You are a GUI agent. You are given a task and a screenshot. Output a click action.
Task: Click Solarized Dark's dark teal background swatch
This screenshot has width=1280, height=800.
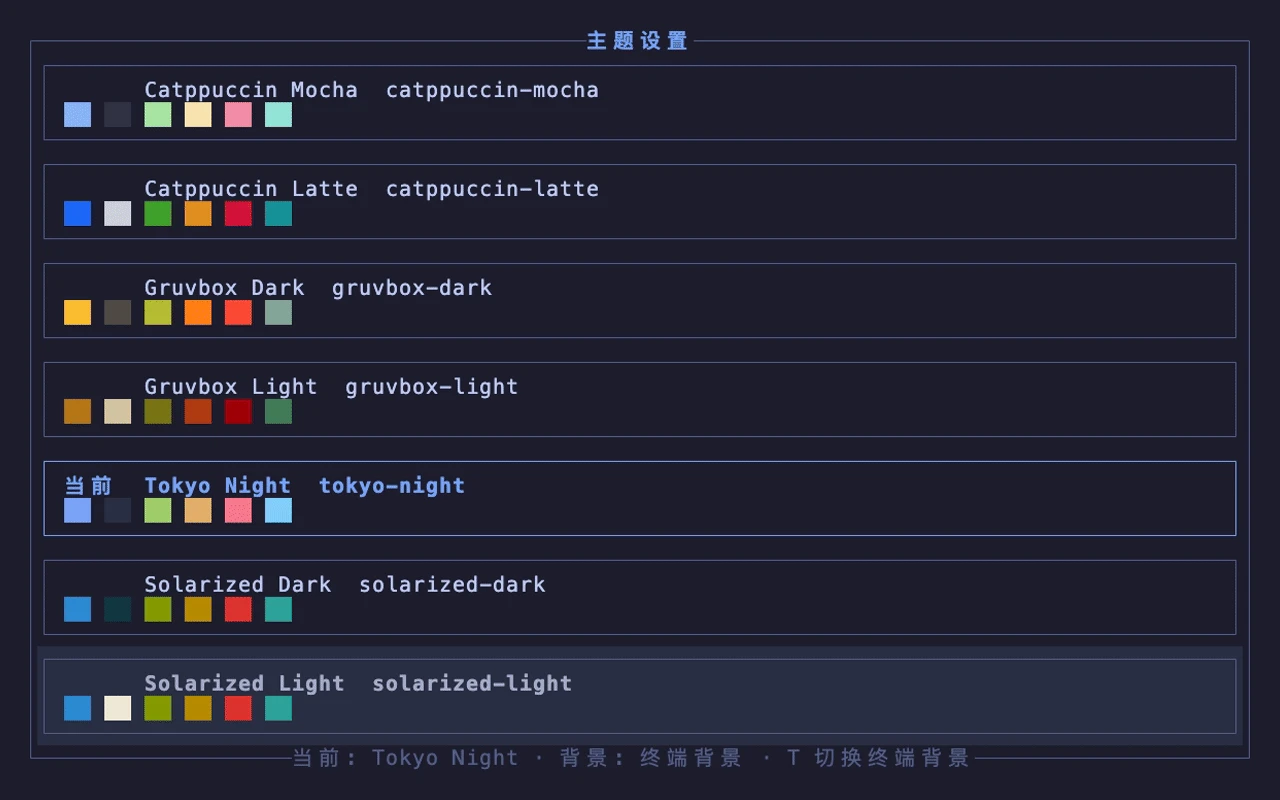click(118, 610)
